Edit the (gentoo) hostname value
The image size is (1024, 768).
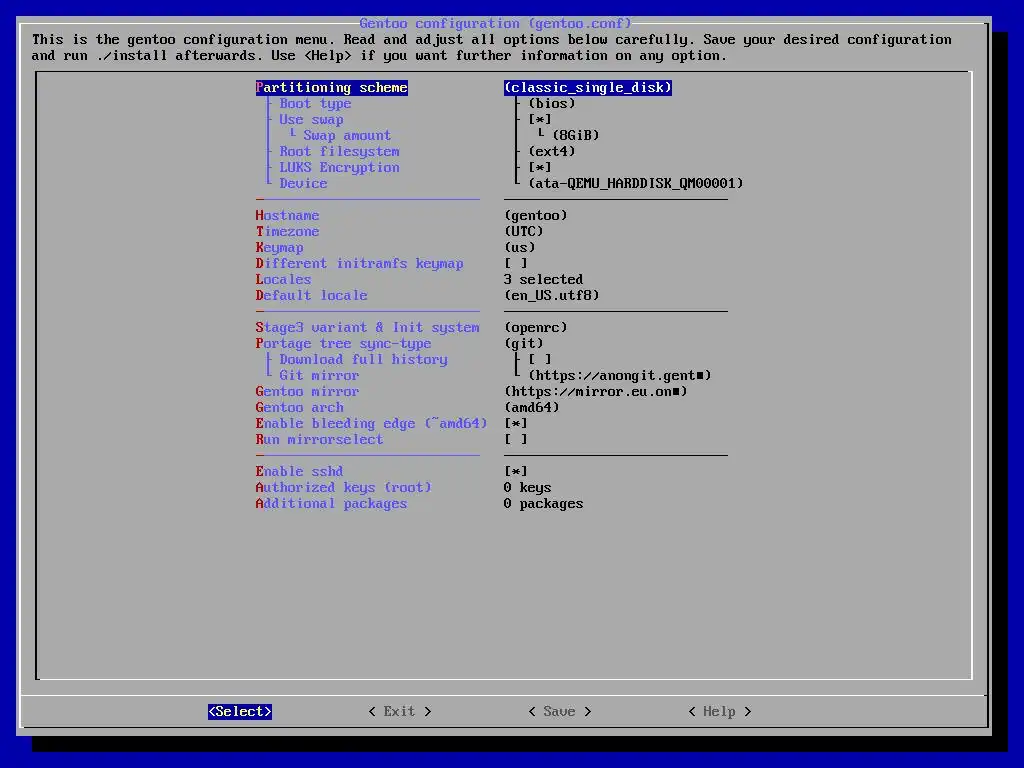[536, 216]
